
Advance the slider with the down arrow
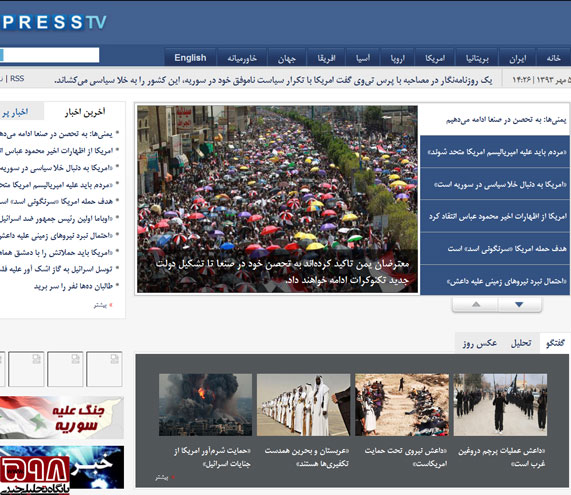(519, 305)
